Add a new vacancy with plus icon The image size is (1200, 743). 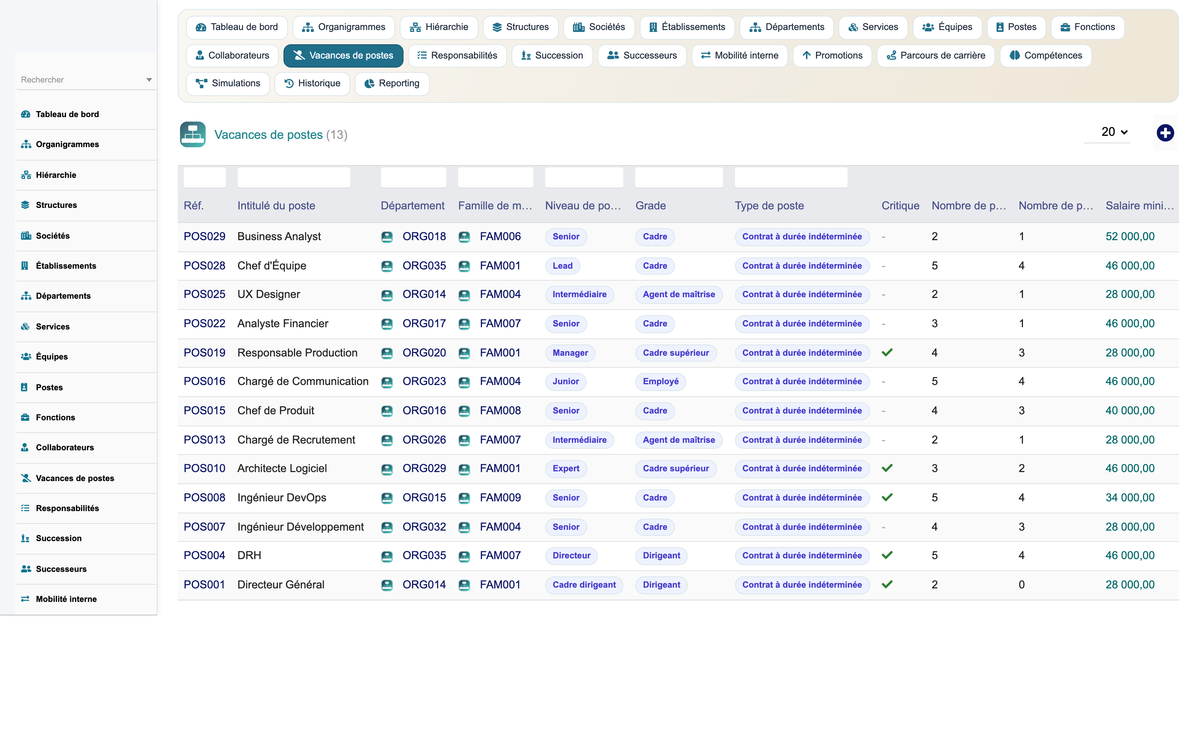coord(1165,133)
